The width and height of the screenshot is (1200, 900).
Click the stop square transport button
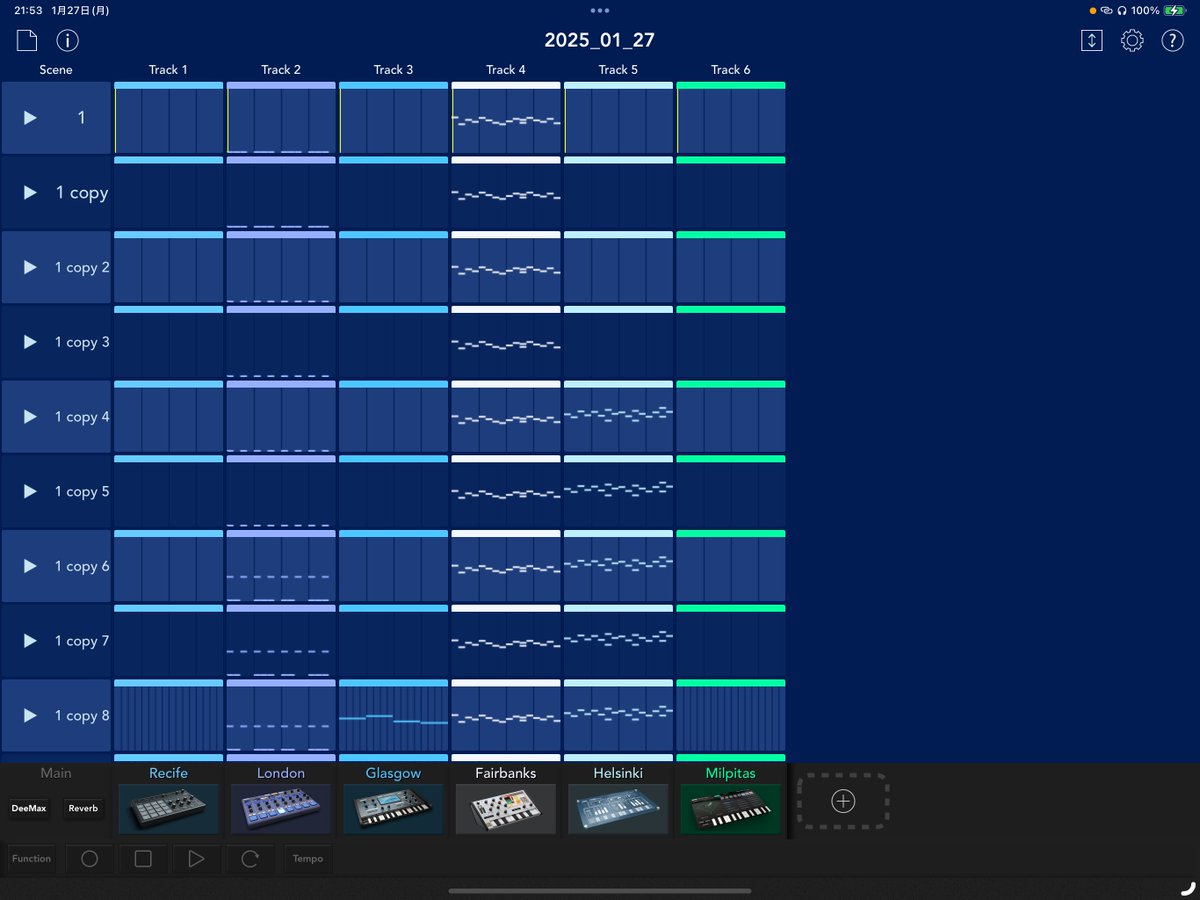tap(143, 858)
